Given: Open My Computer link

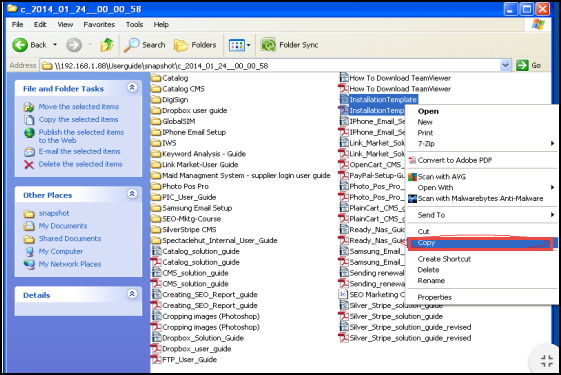Looking at the screenshot, I should (61, 252).
